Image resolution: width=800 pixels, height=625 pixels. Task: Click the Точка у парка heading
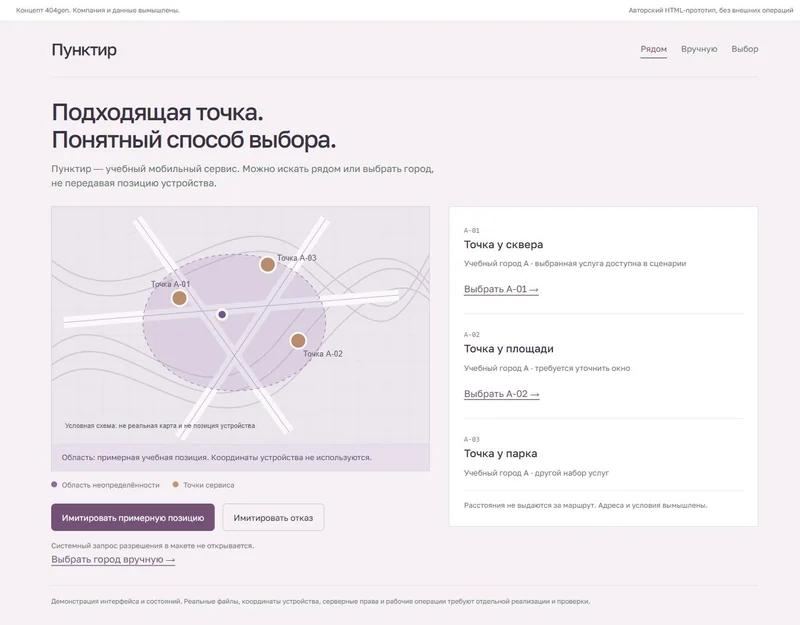(x=501, y=454)
